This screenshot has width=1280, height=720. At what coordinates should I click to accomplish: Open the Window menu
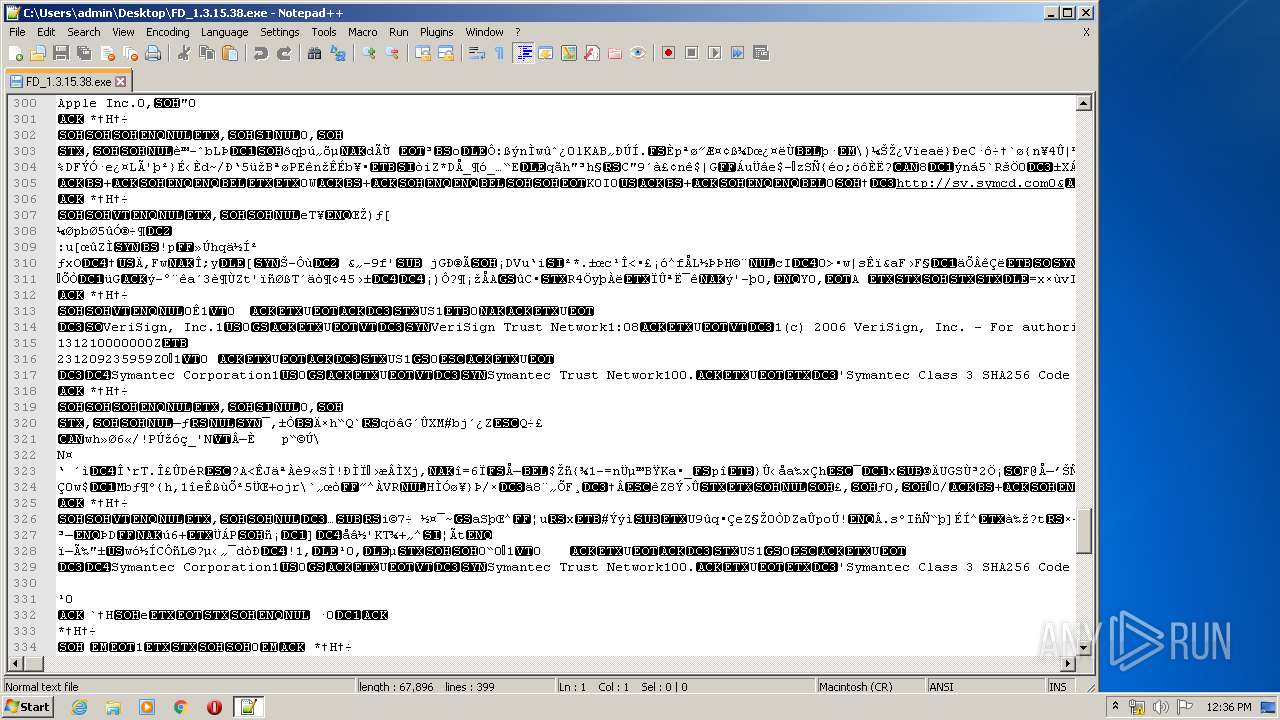[485, 32]
